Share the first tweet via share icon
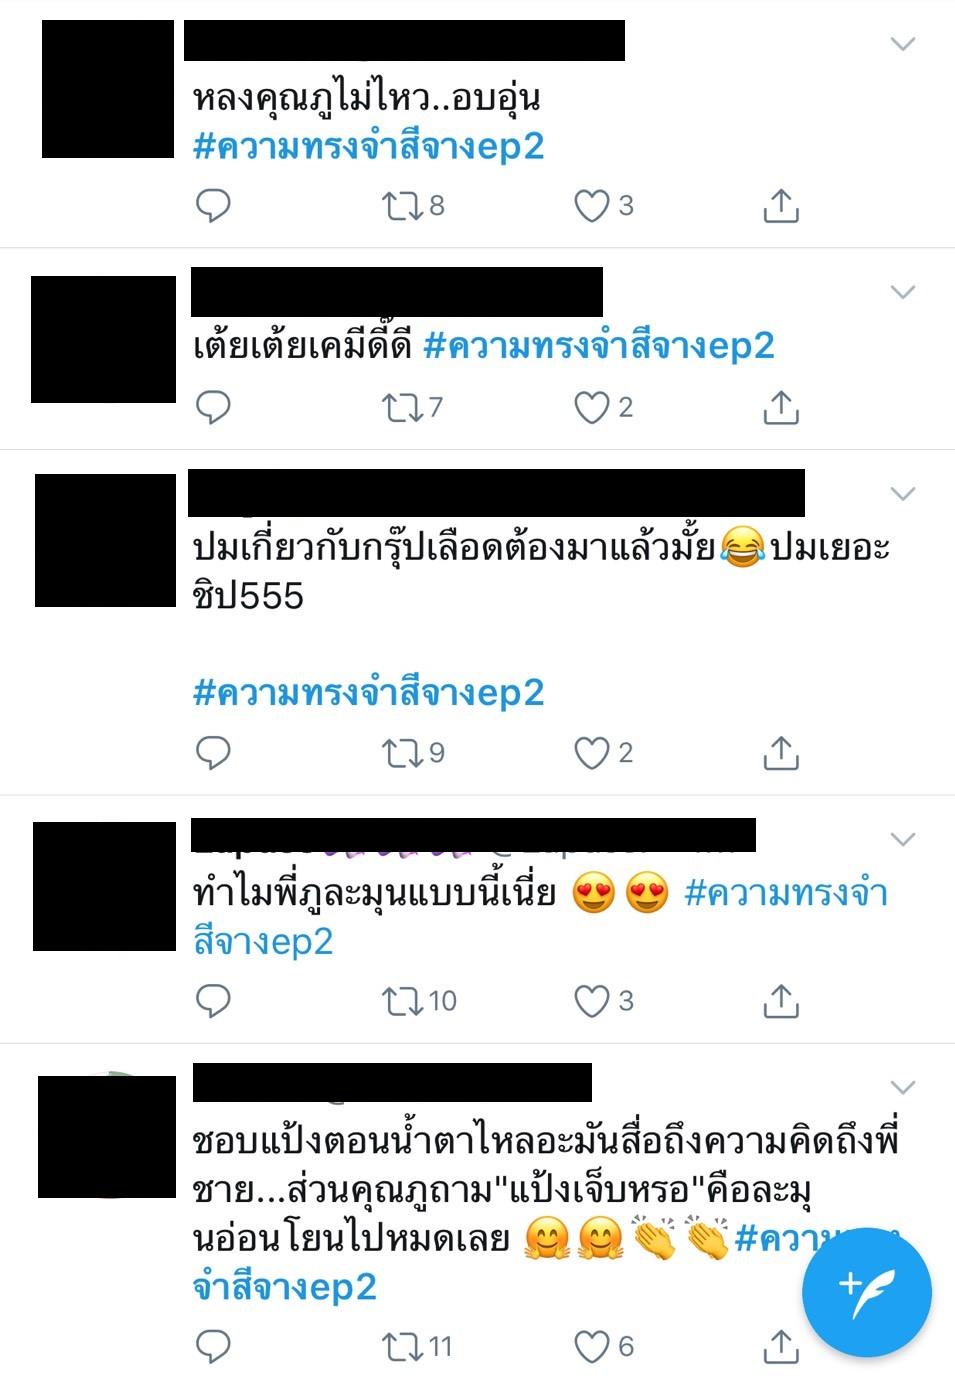 pyautogui.click(x=780, y=206)
